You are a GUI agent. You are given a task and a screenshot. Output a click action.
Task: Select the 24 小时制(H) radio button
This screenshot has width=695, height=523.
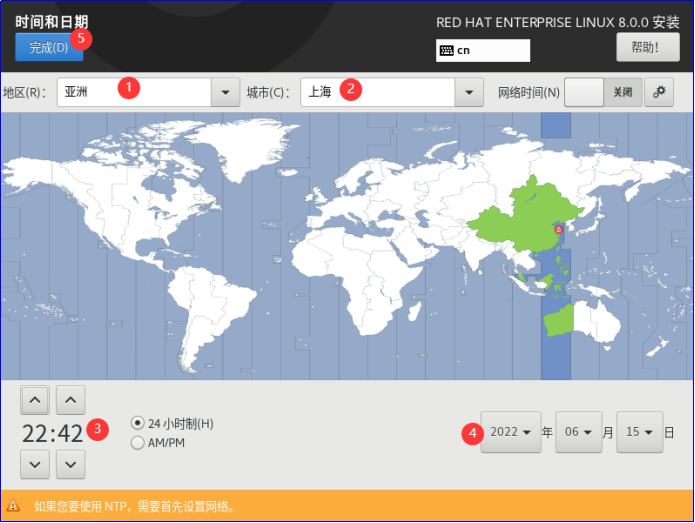(138, 423)
